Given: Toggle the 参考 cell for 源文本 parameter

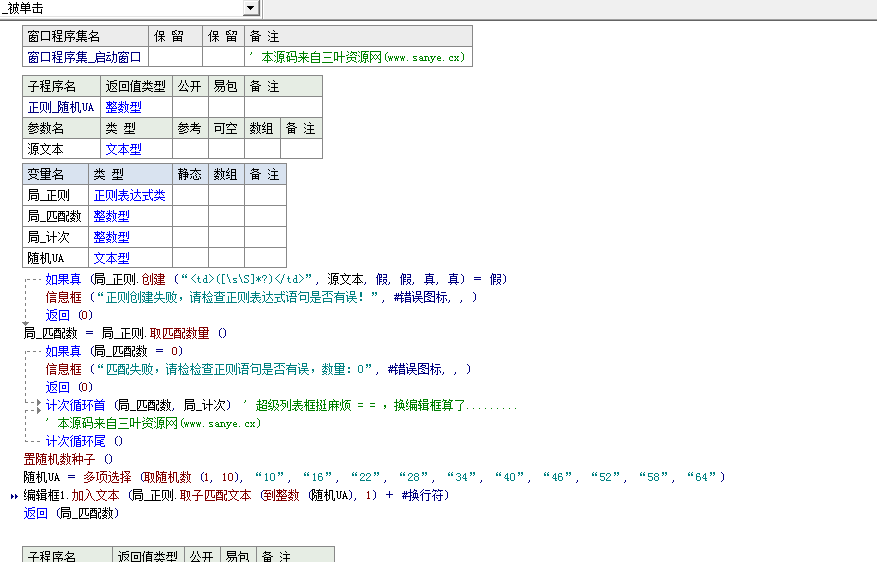Looking at the screenshot, I should pos(189,149).
